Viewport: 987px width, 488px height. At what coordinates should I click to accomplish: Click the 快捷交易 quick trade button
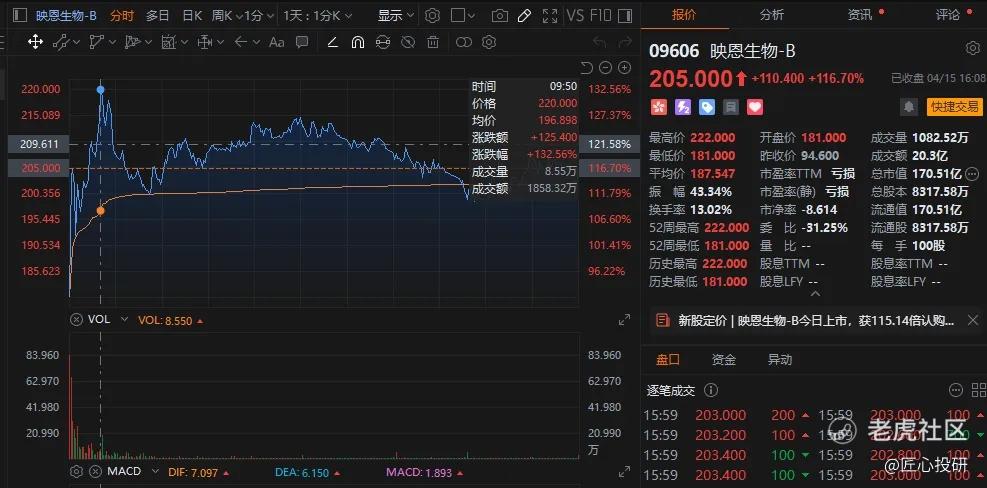[x=954, y=106]
